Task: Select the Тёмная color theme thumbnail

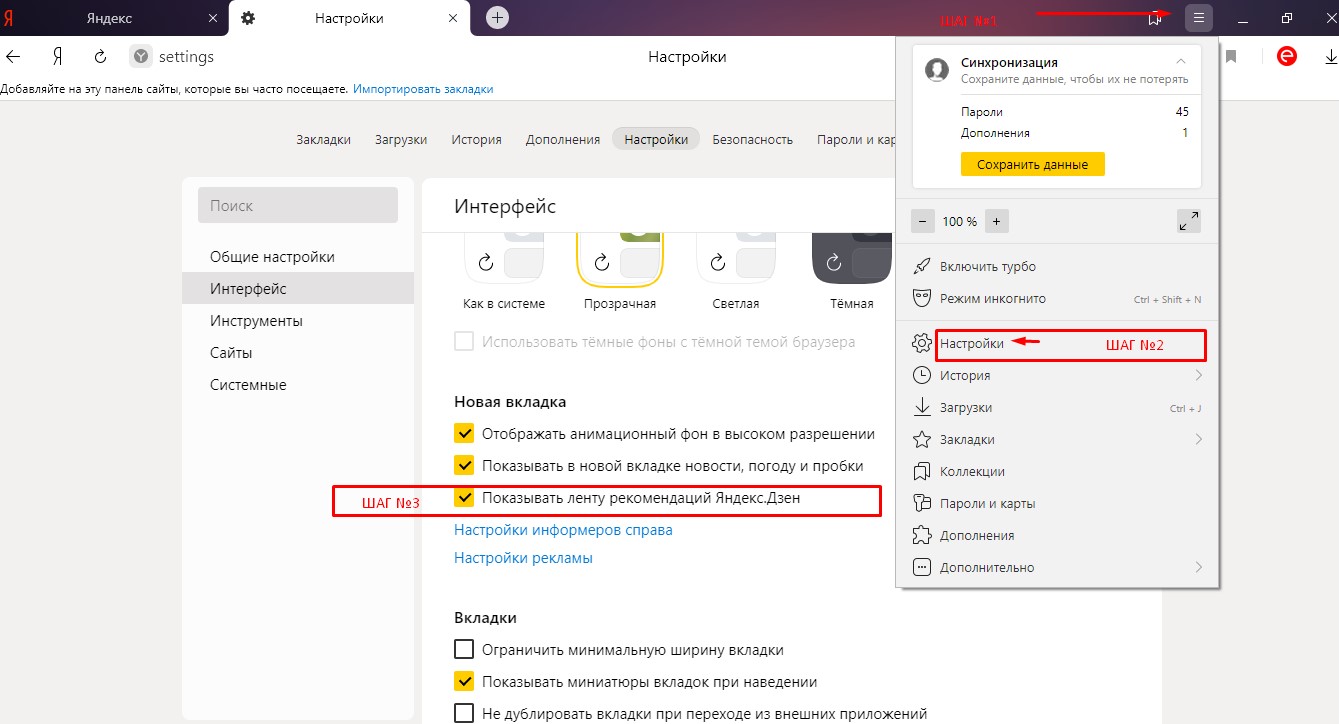Action: [851, 262]
